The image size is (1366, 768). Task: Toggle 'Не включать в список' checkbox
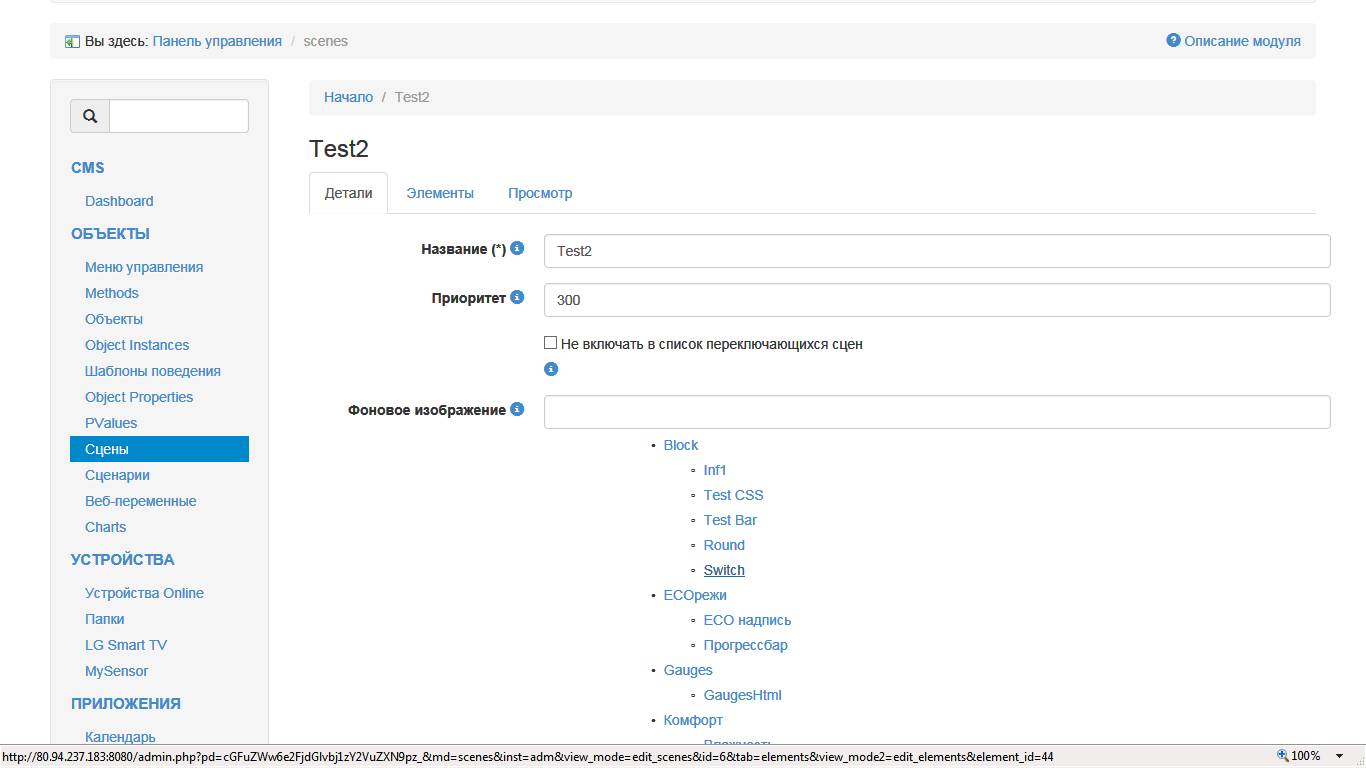pyautogui.click(x=550, y=343)
